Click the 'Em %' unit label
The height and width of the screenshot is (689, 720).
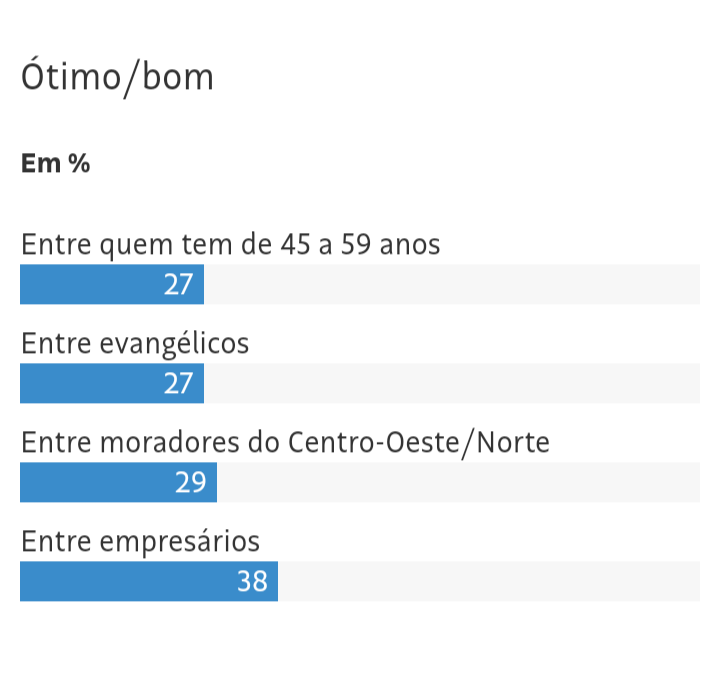pyautogui.click(x=55, y=164)
